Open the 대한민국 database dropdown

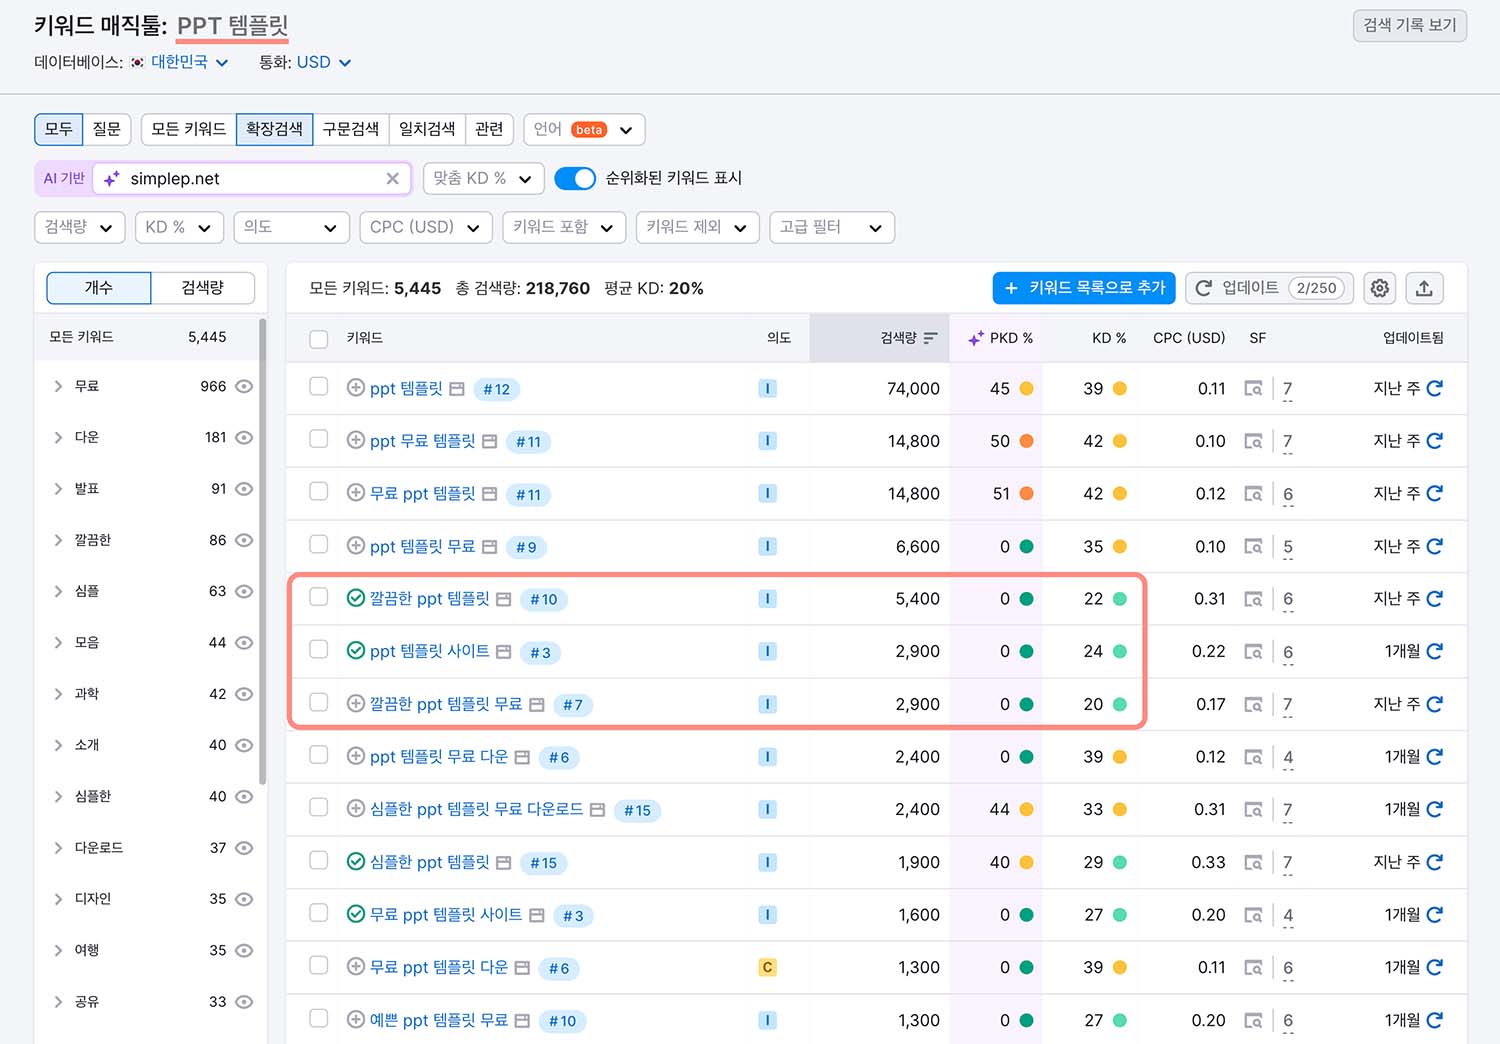coord(190,62)
